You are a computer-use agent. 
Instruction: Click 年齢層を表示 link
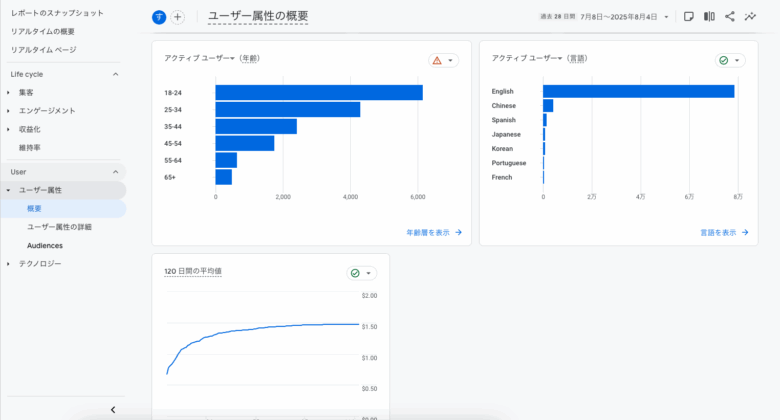pos(434,232)
